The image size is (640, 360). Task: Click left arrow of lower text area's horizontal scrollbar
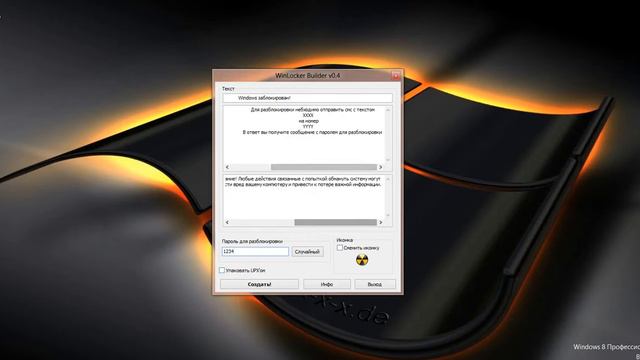[227, 222]
